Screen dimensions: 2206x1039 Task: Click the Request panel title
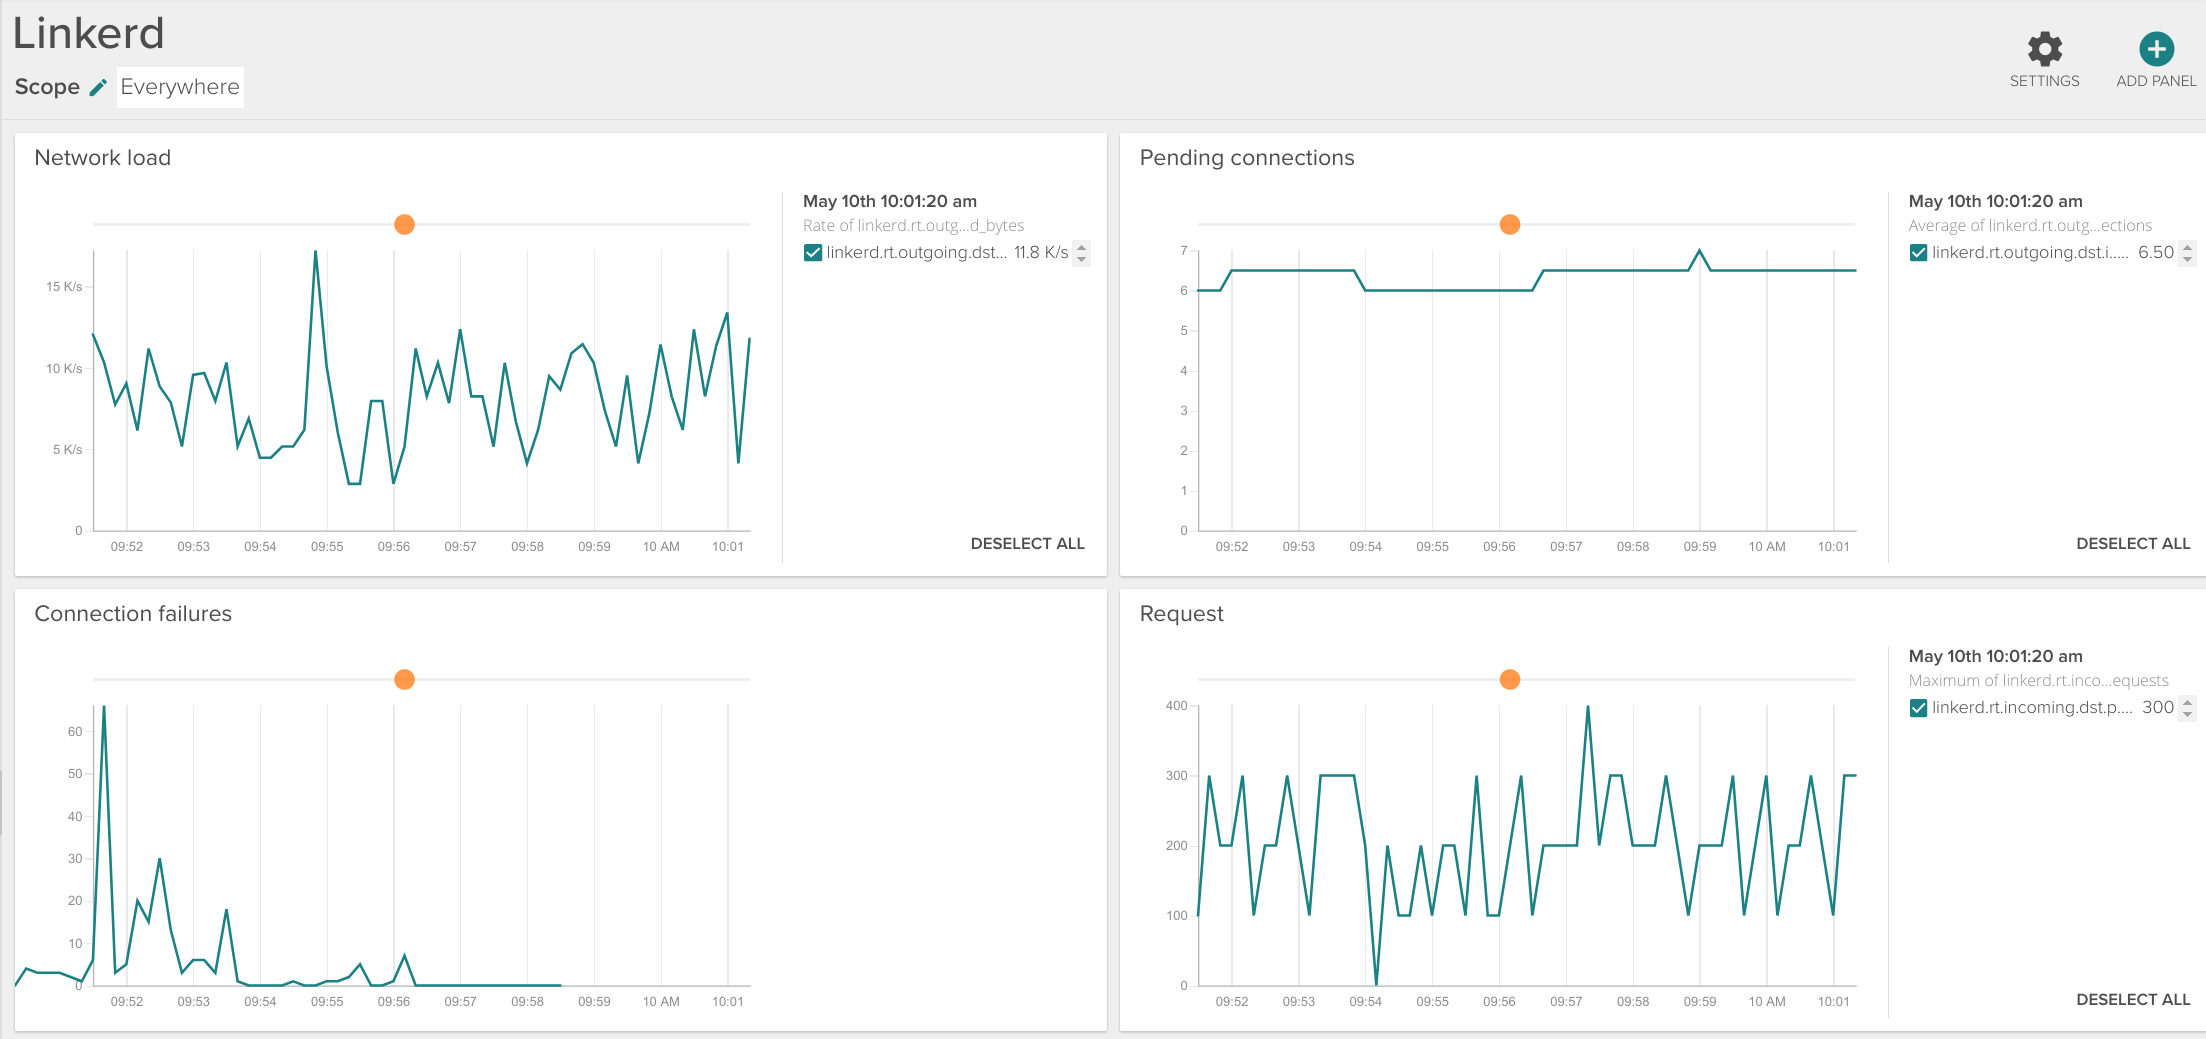(x=1181, y=614)
